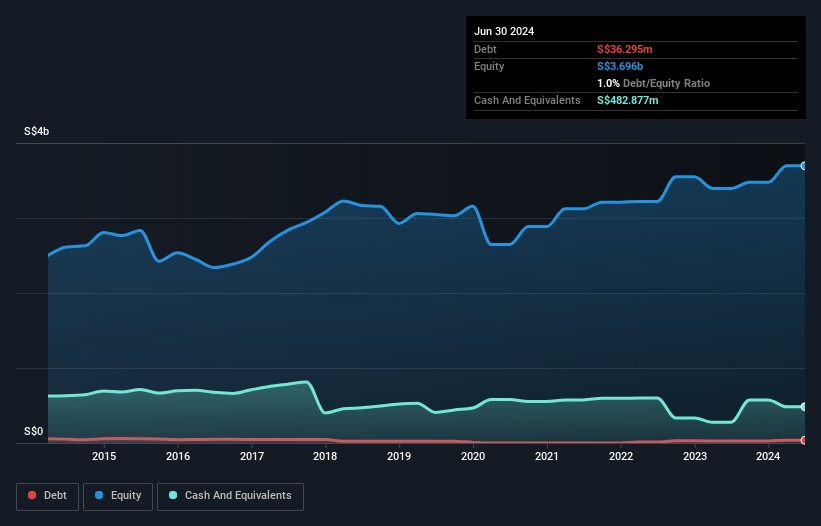Toggle the Equity series in the legend

coord(117,496)
